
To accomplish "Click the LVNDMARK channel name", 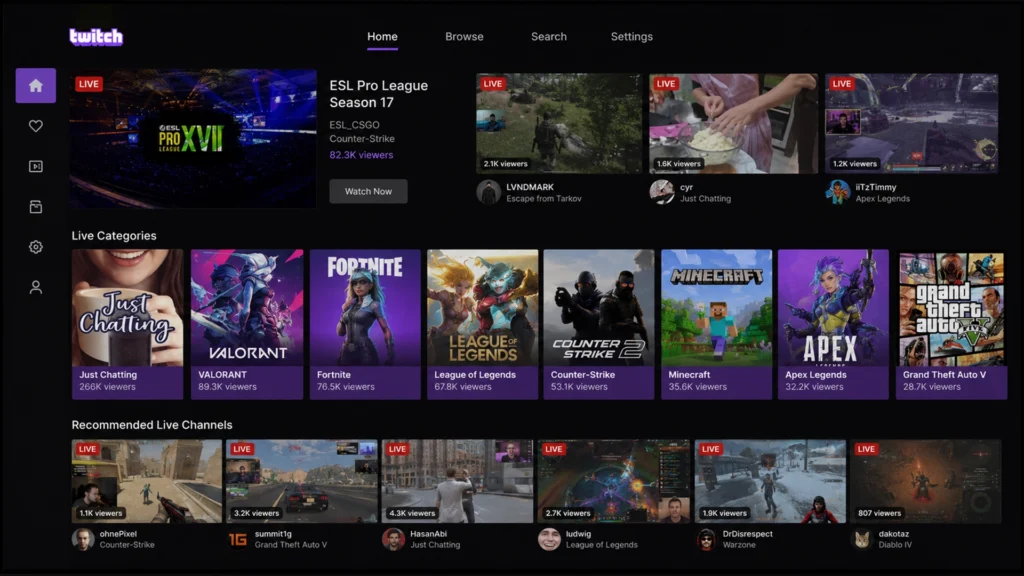I will tap(530, 187).
